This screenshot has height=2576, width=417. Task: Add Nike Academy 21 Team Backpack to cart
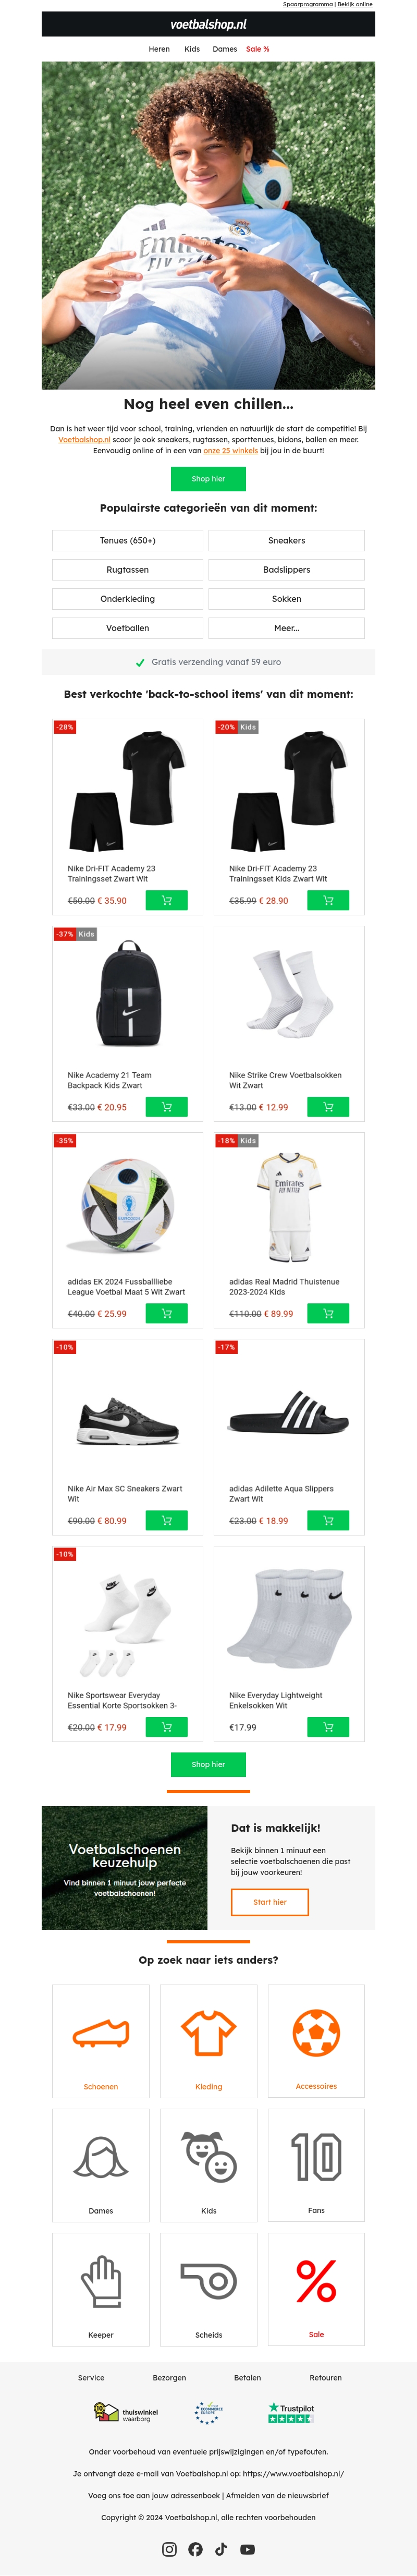pos(166,1107)
